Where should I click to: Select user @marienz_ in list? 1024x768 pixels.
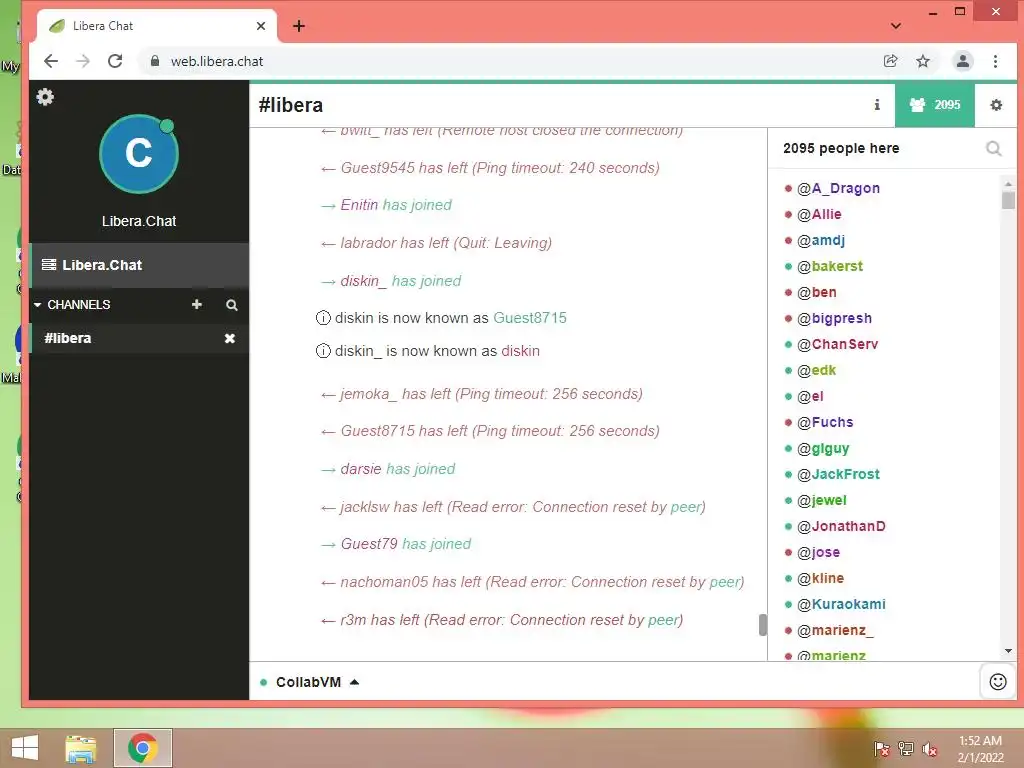tap(835, 630)
